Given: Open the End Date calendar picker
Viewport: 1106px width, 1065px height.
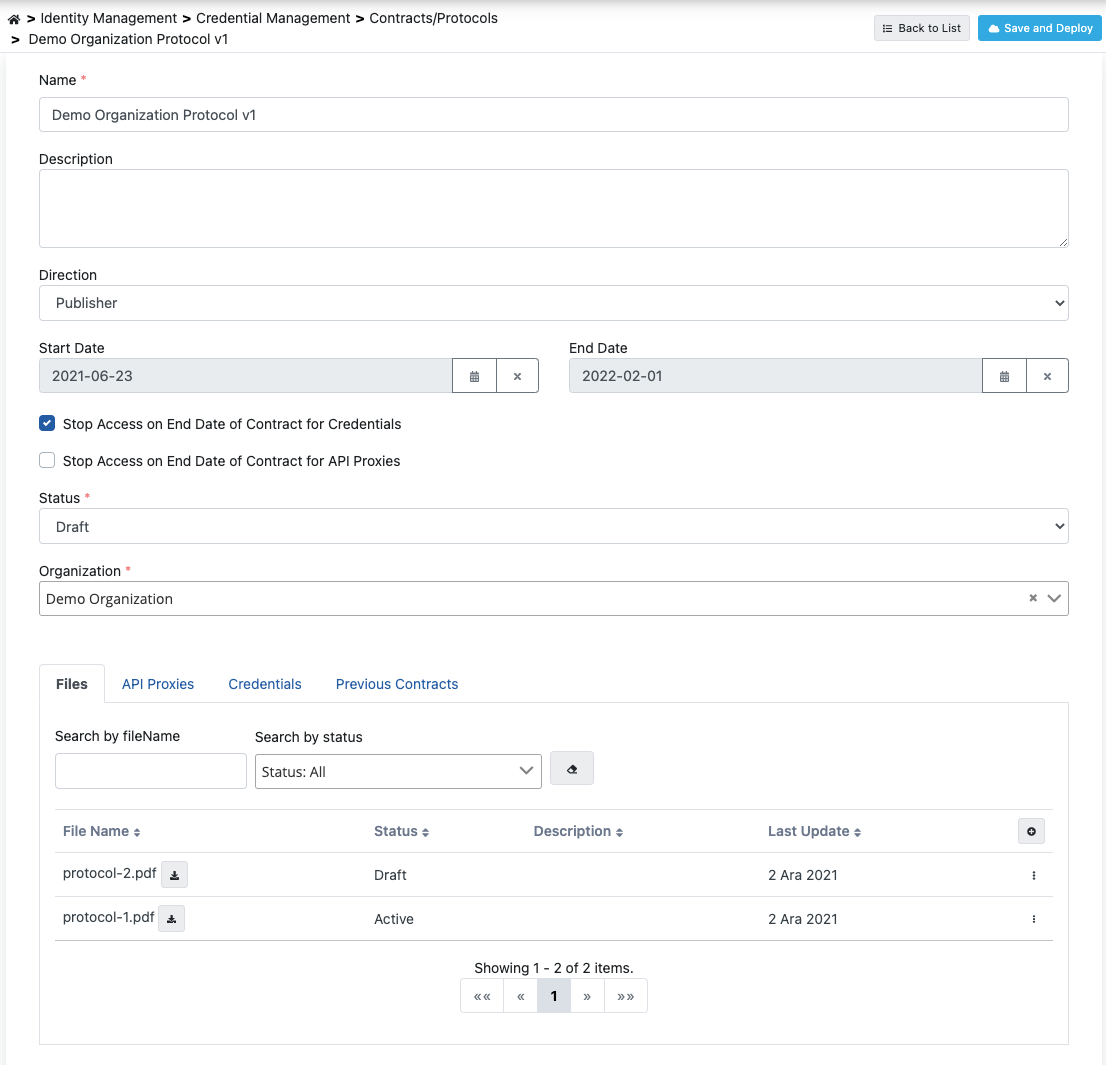Looking at the screenshot, I should [x=1004, y=376].
